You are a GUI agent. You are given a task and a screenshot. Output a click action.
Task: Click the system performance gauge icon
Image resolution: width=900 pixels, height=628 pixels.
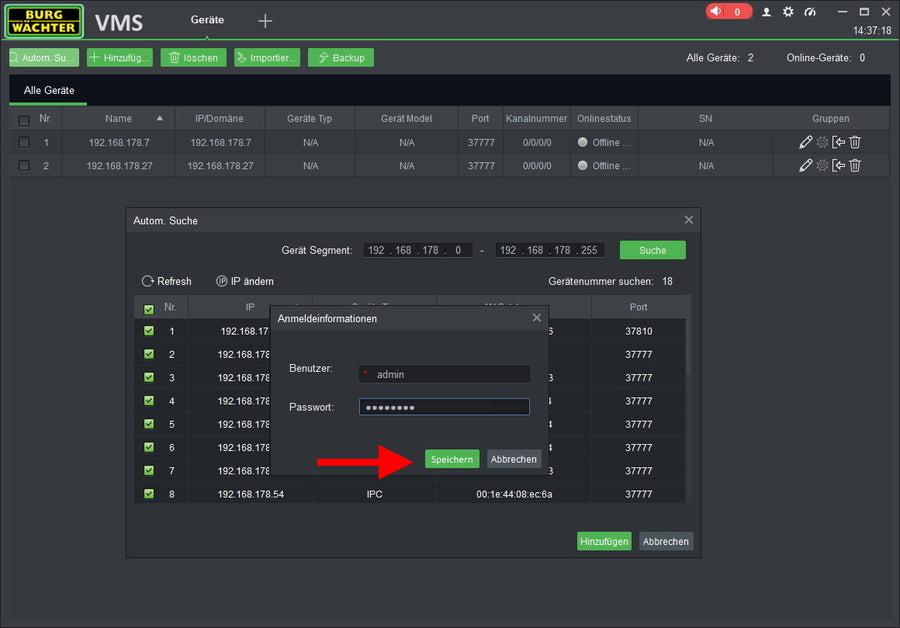[810, 12]
